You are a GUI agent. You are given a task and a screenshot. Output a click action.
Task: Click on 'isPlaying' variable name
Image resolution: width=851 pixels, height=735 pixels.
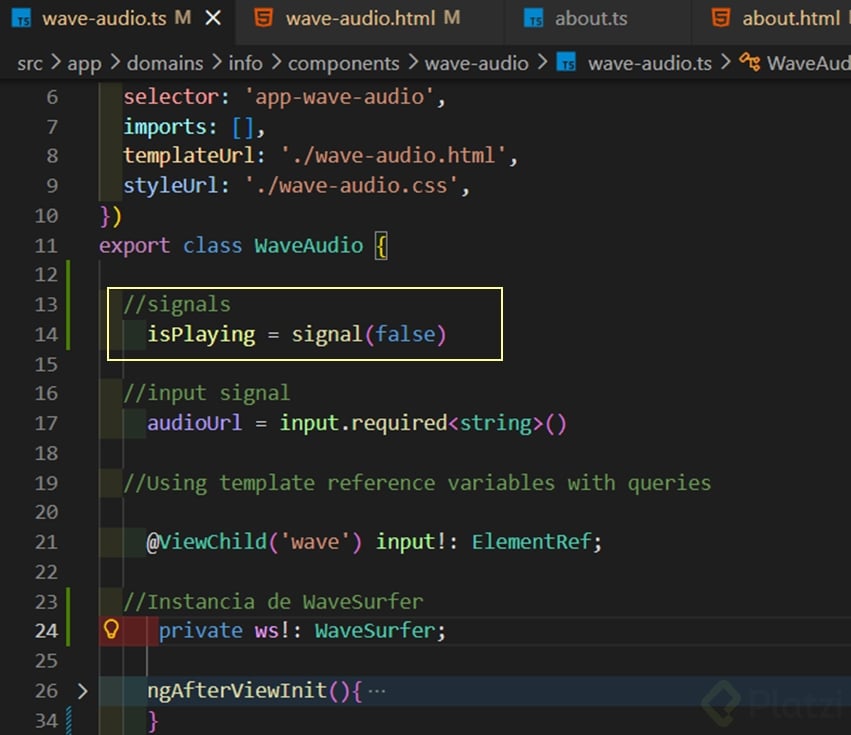click(x=201, y=334)
